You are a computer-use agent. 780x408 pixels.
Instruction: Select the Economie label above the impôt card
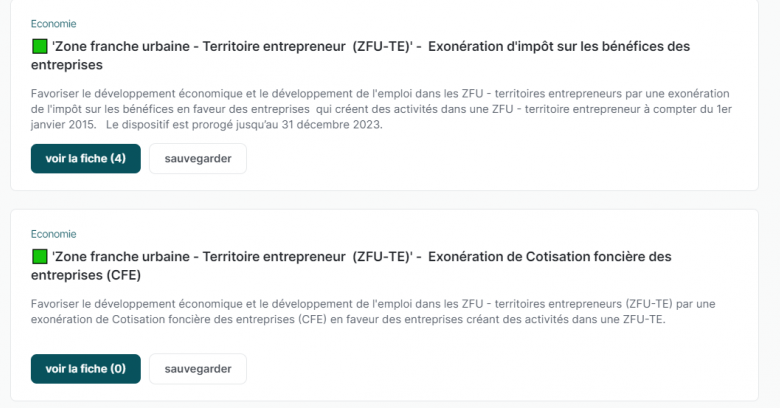pyautogui.click(x=53, y=23)
